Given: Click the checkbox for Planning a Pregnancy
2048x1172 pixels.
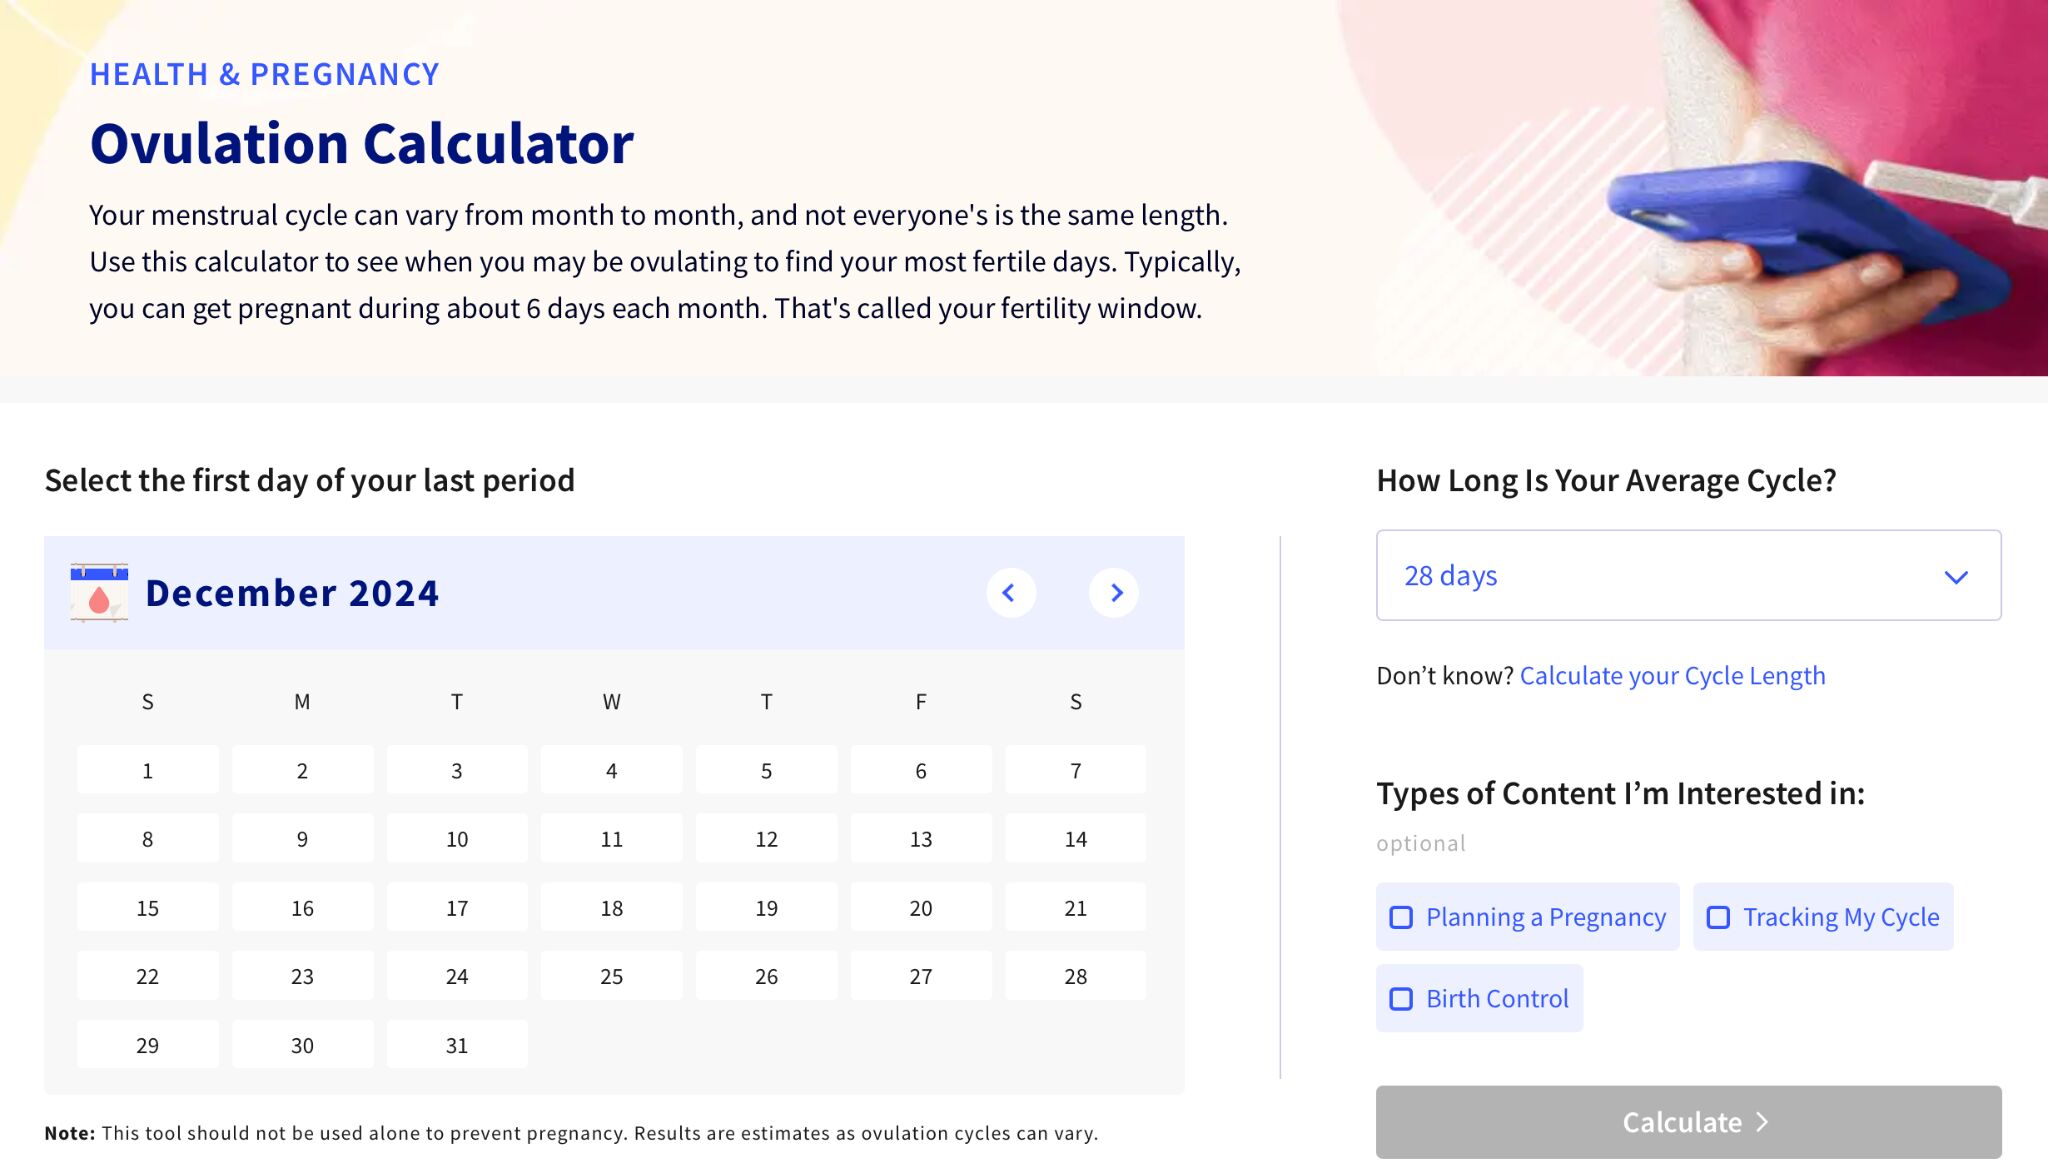Looking at the screenshot, I should coord(1401,917).
